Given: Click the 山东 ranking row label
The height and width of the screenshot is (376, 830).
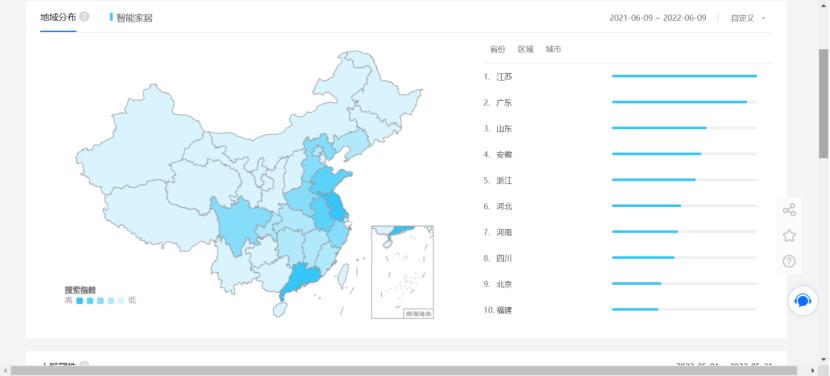Looking at the screenshot, I should coord(504,129).
